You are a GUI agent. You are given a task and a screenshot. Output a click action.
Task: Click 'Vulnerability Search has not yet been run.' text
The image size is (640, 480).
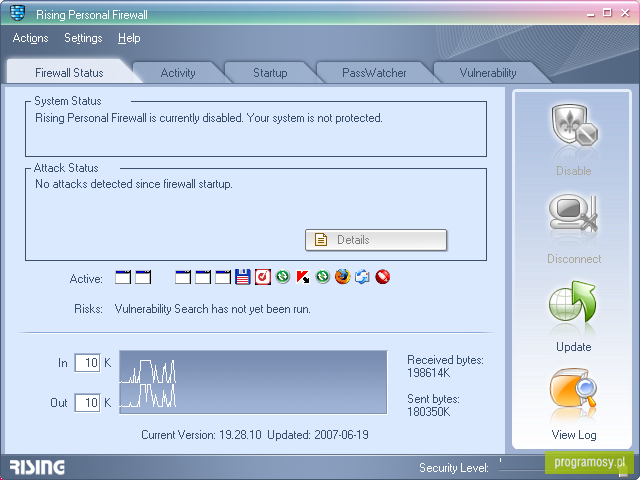(x=213, y=309)
